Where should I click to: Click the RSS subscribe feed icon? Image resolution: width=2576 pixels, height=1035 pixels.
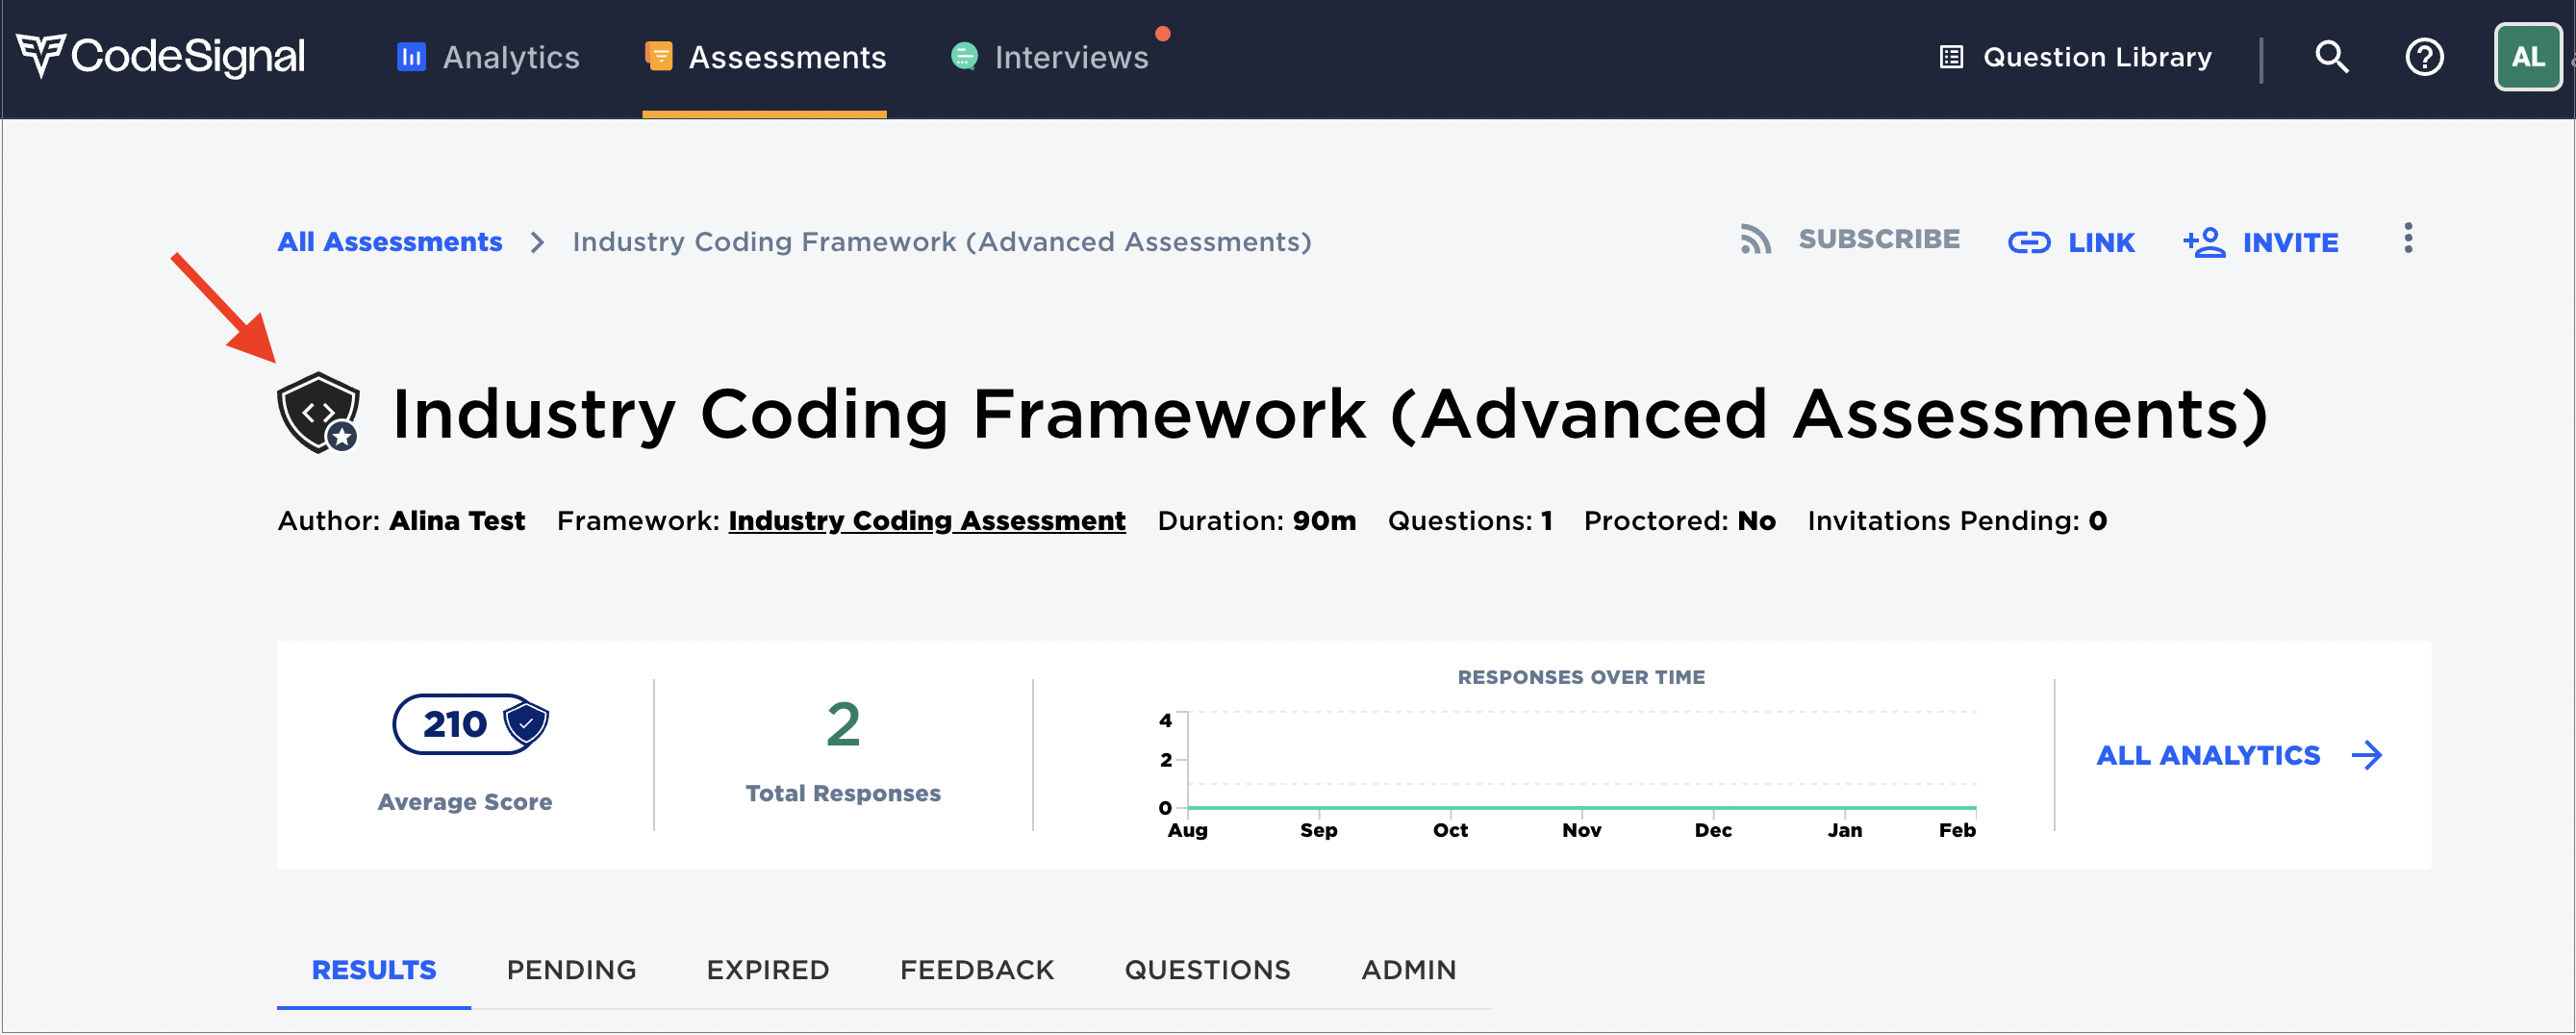click(x=1755, y=240)
